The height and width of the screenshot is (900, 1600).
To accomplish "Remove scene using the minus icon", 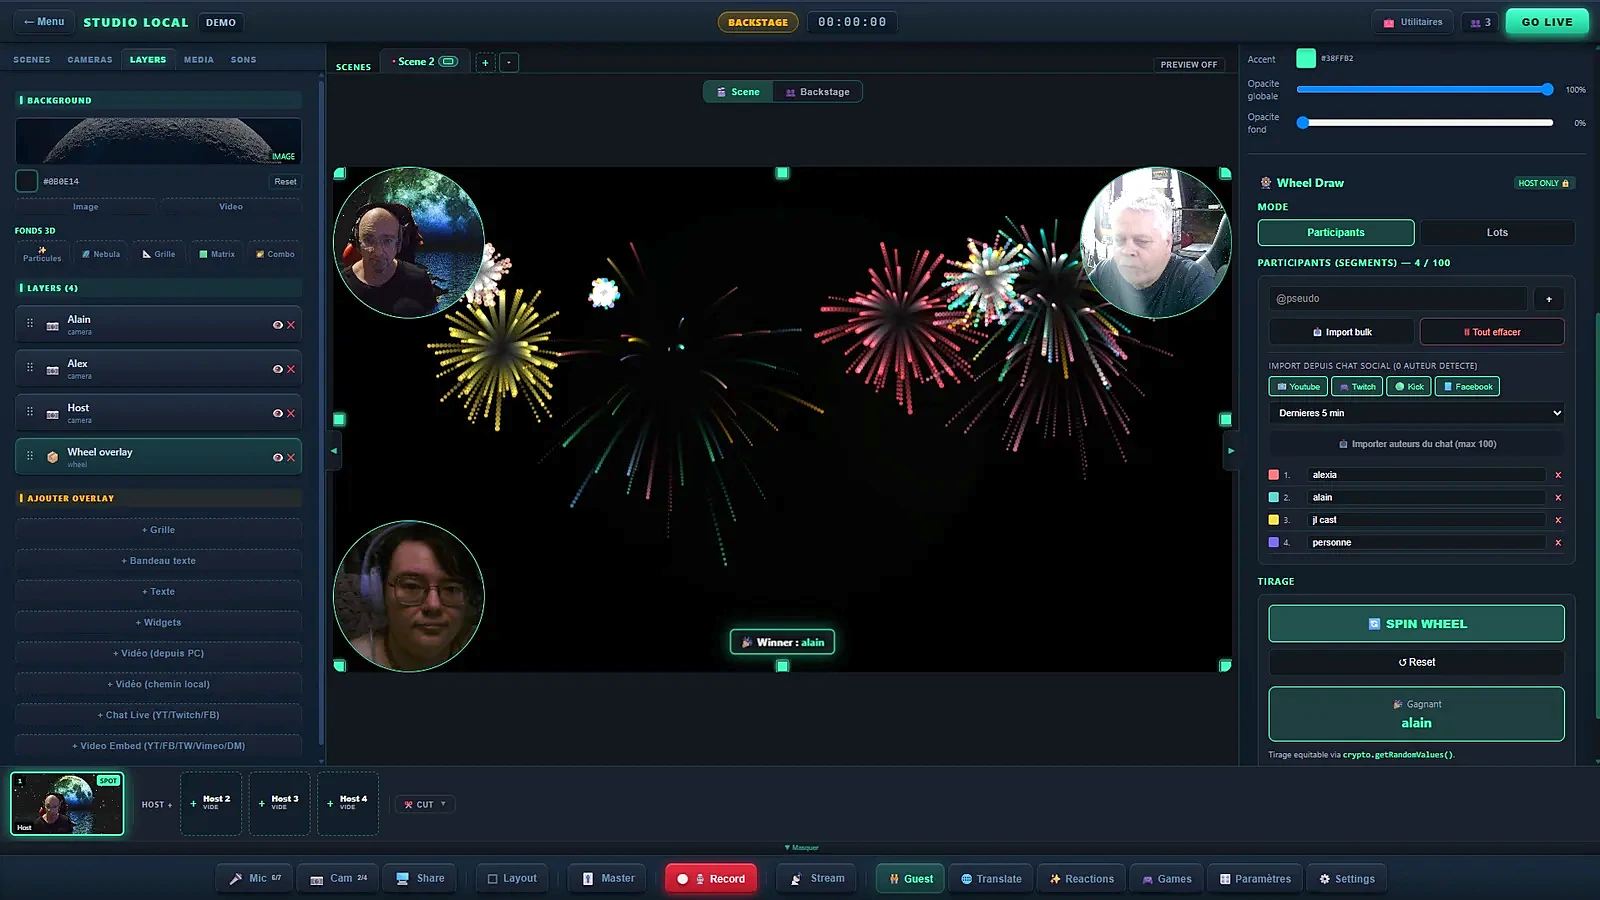I will click(509, 62).
